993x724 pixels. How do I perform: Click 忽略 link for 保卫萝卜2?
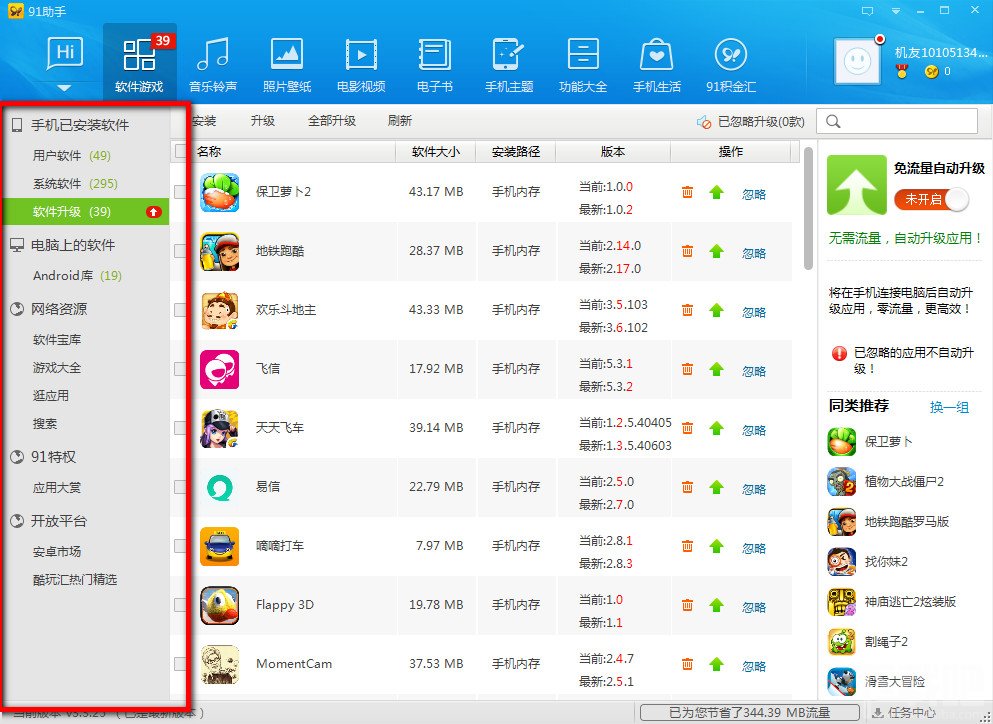[754, 194]
